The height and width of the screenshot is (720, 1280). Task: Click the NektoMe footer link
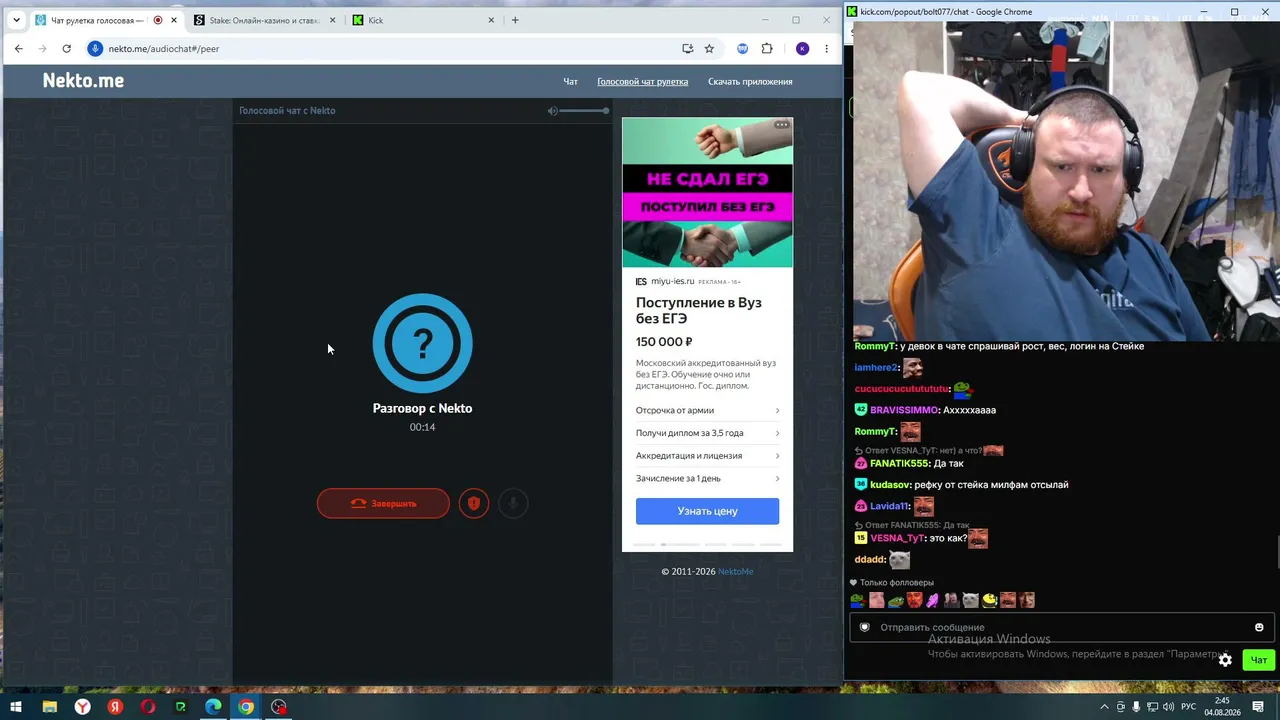coord(735,572)
